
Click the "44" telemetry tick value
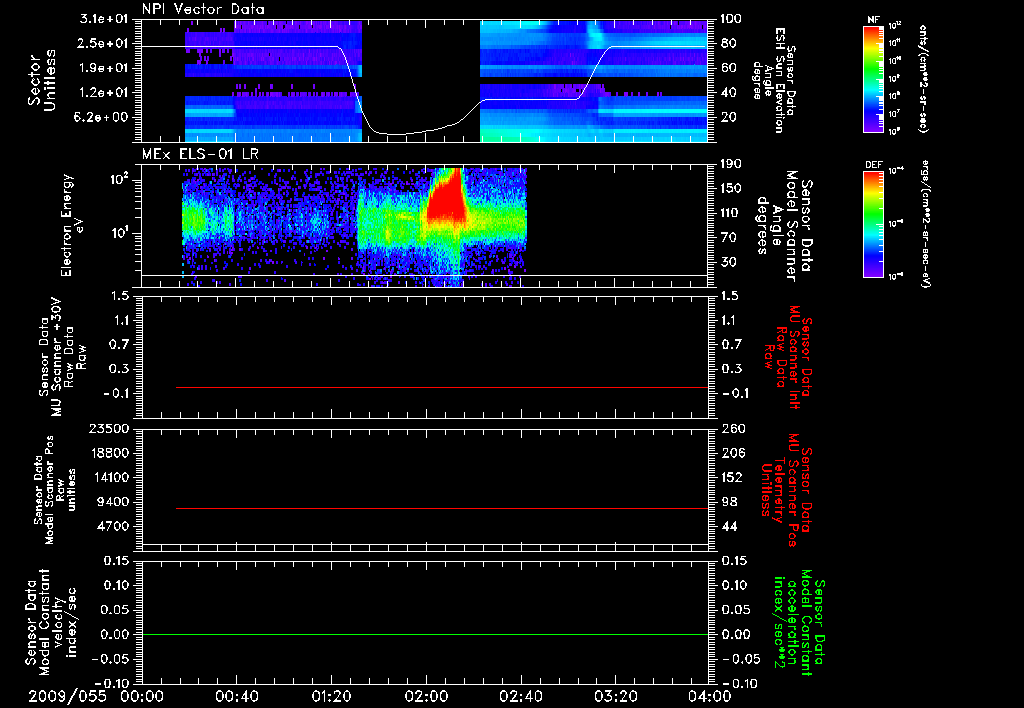point(729,526)
